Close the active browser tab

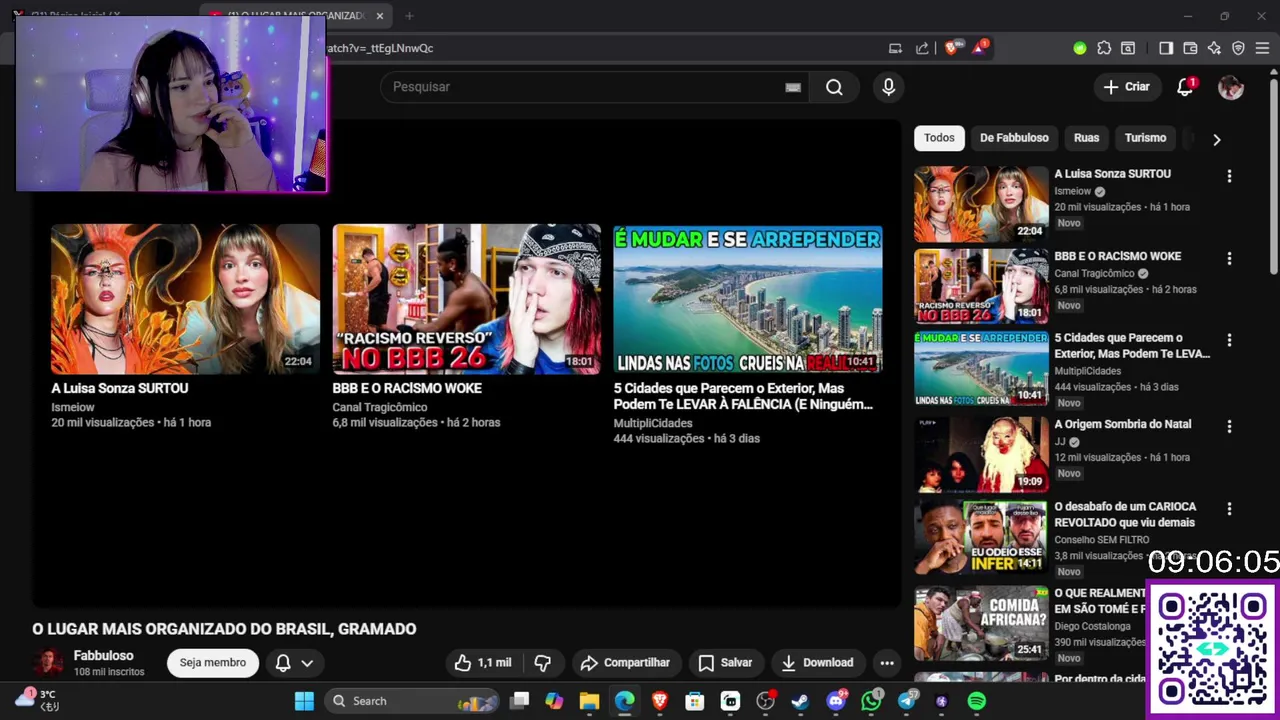pyautogui.click(x=379, y=16)
